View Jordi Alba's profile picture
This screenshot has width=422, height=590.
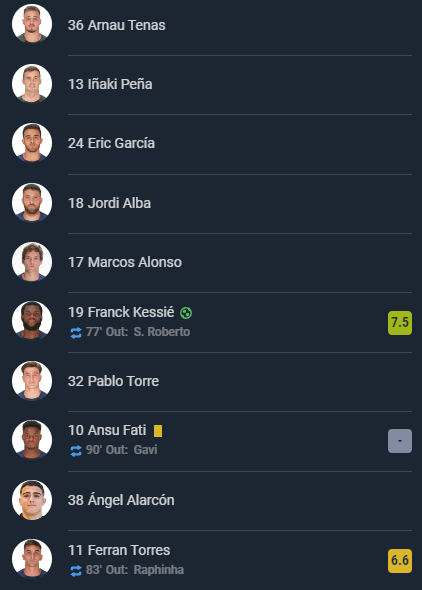pyautogui.click(x=32, y=202)
